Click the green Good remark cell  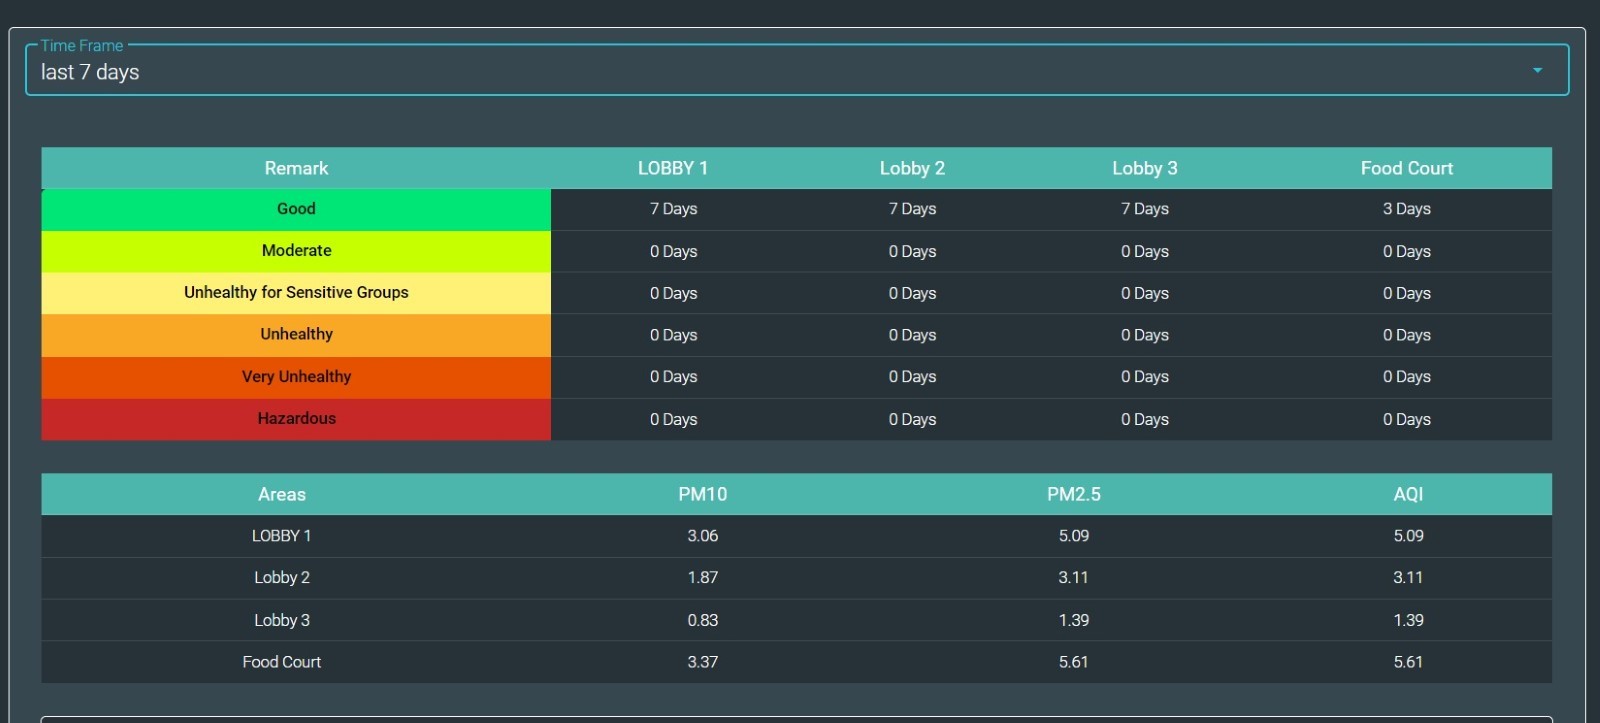(296, 209)
